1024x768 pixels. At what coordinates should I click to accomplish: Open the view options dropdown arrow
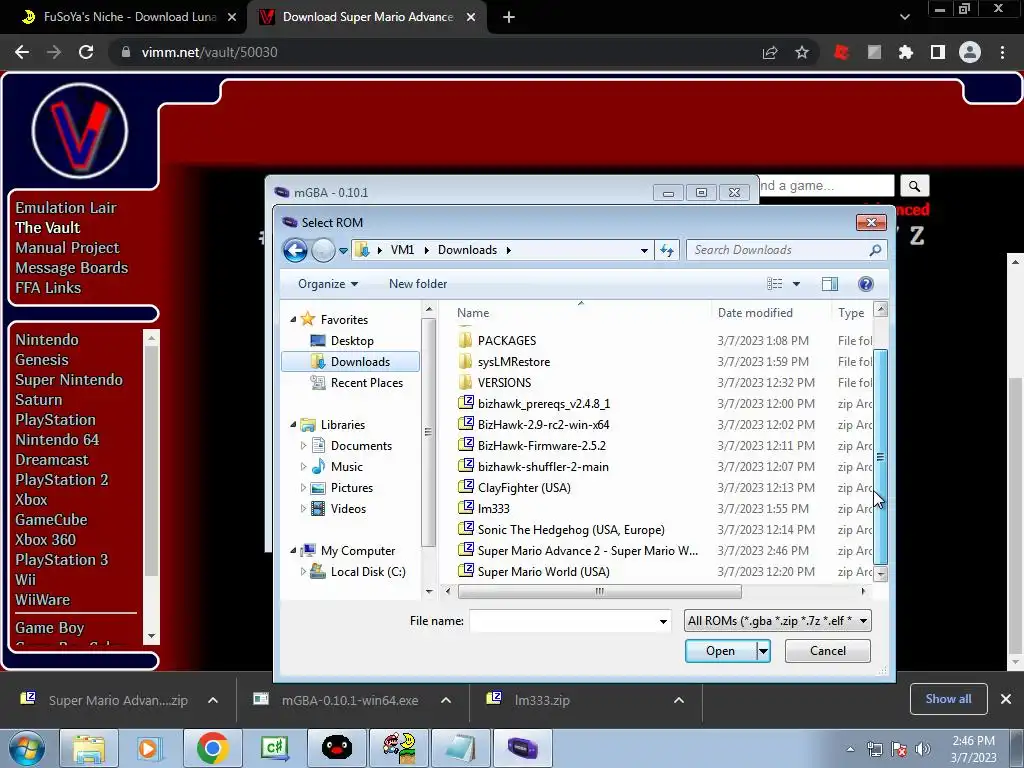click(796, 284)
